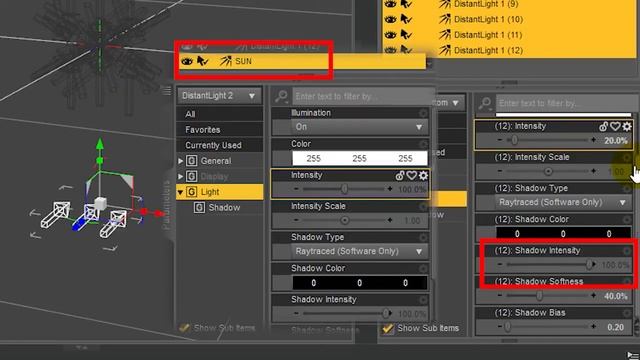Image resolution: width=640 pixels, height=360 pixels.
Task: Click the (12): Shadow Intensity slider handle
Action: (589, 264)
